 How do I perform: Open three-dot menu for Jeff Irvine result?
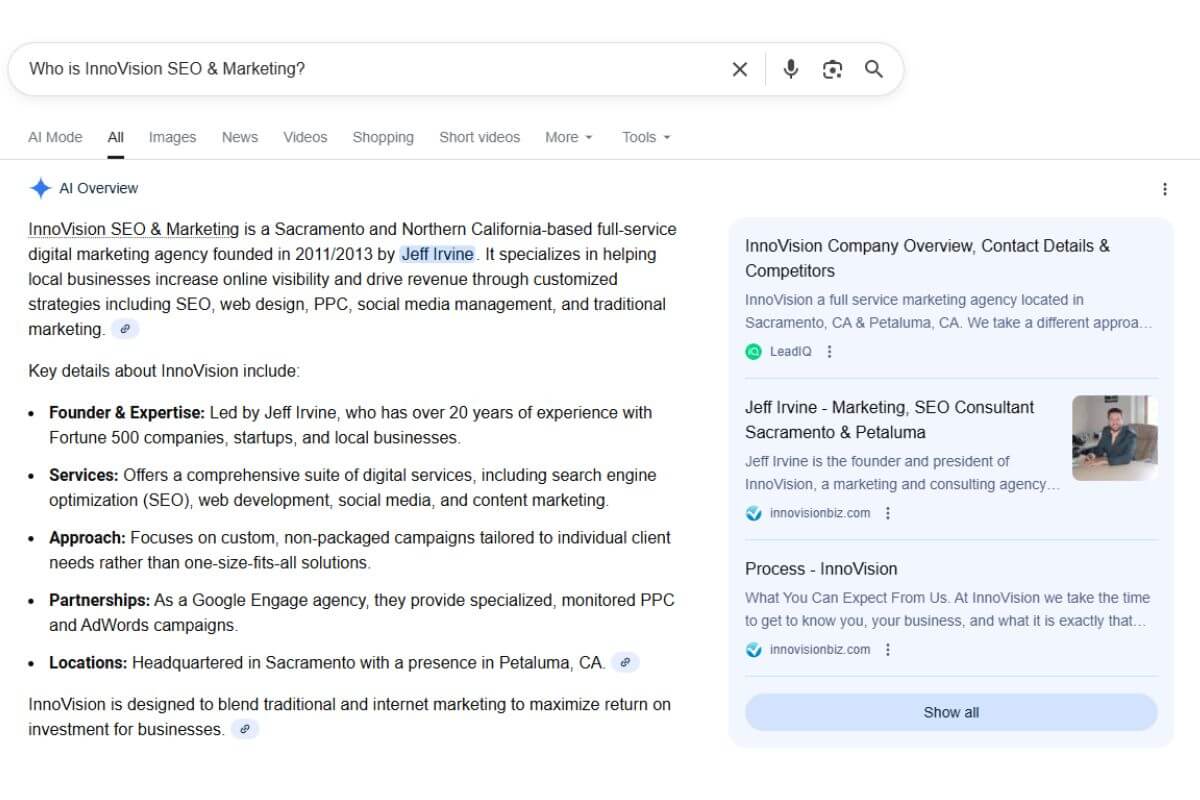tap(888, 513)
